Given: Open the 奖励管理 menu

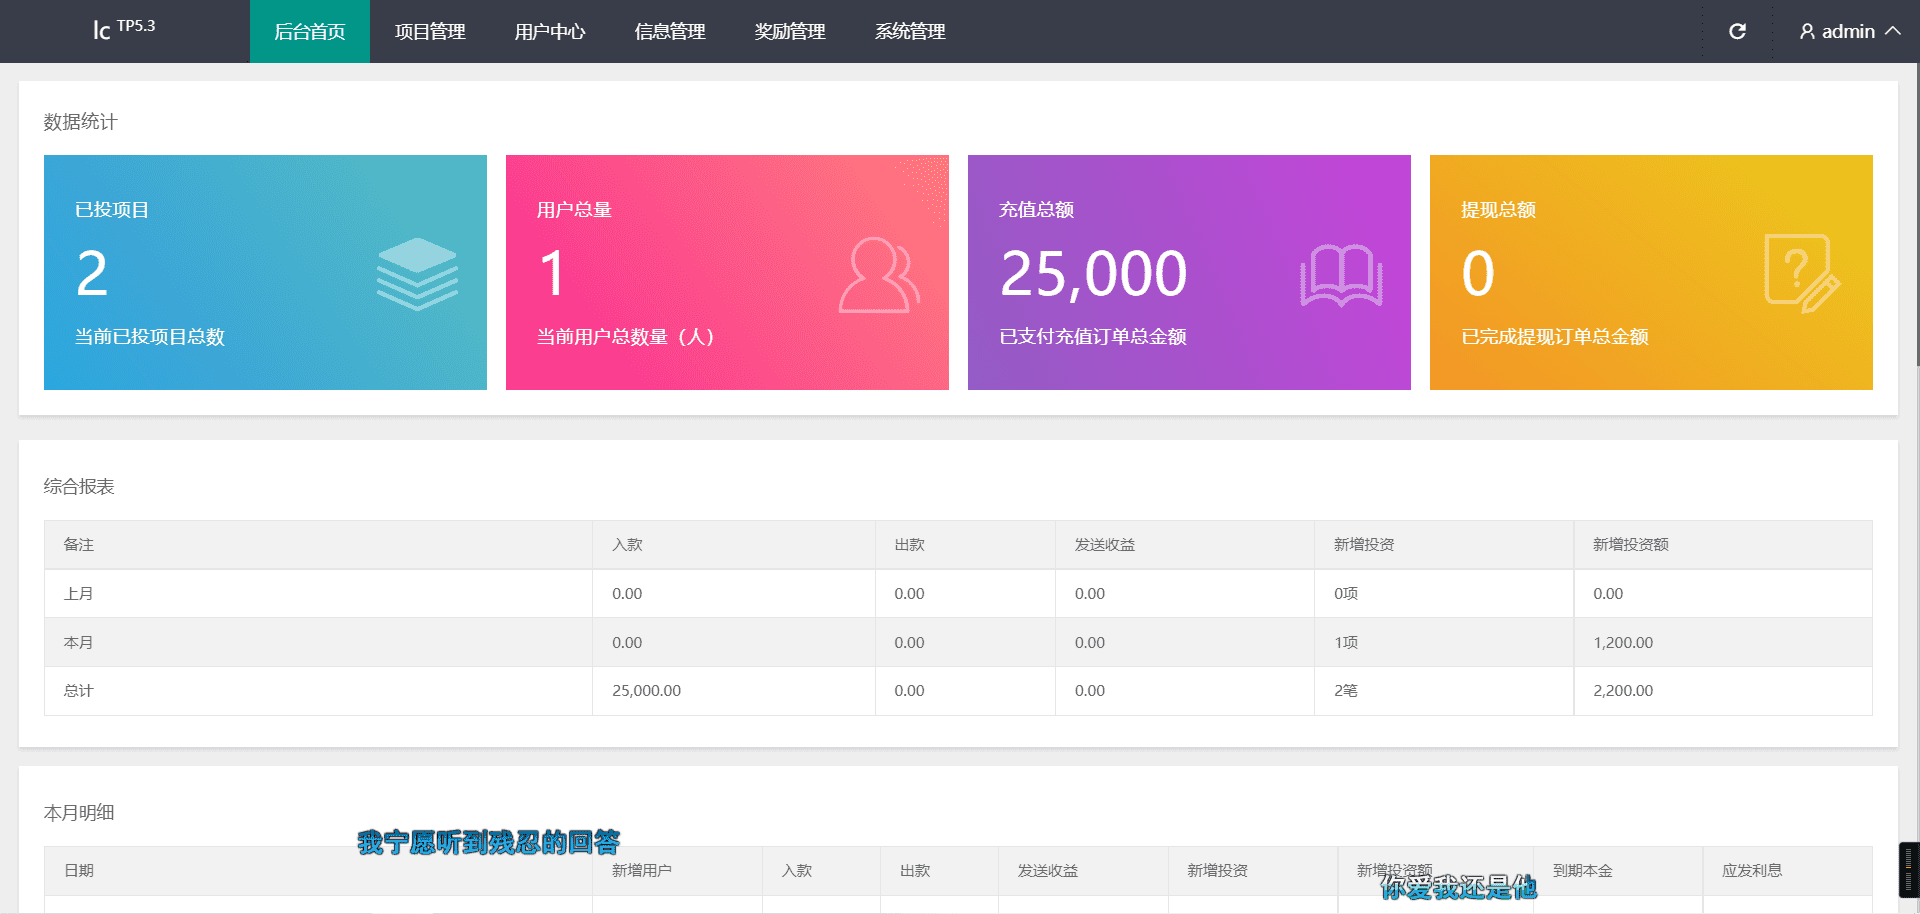Looking at the screenshot, I should point(790,31).
